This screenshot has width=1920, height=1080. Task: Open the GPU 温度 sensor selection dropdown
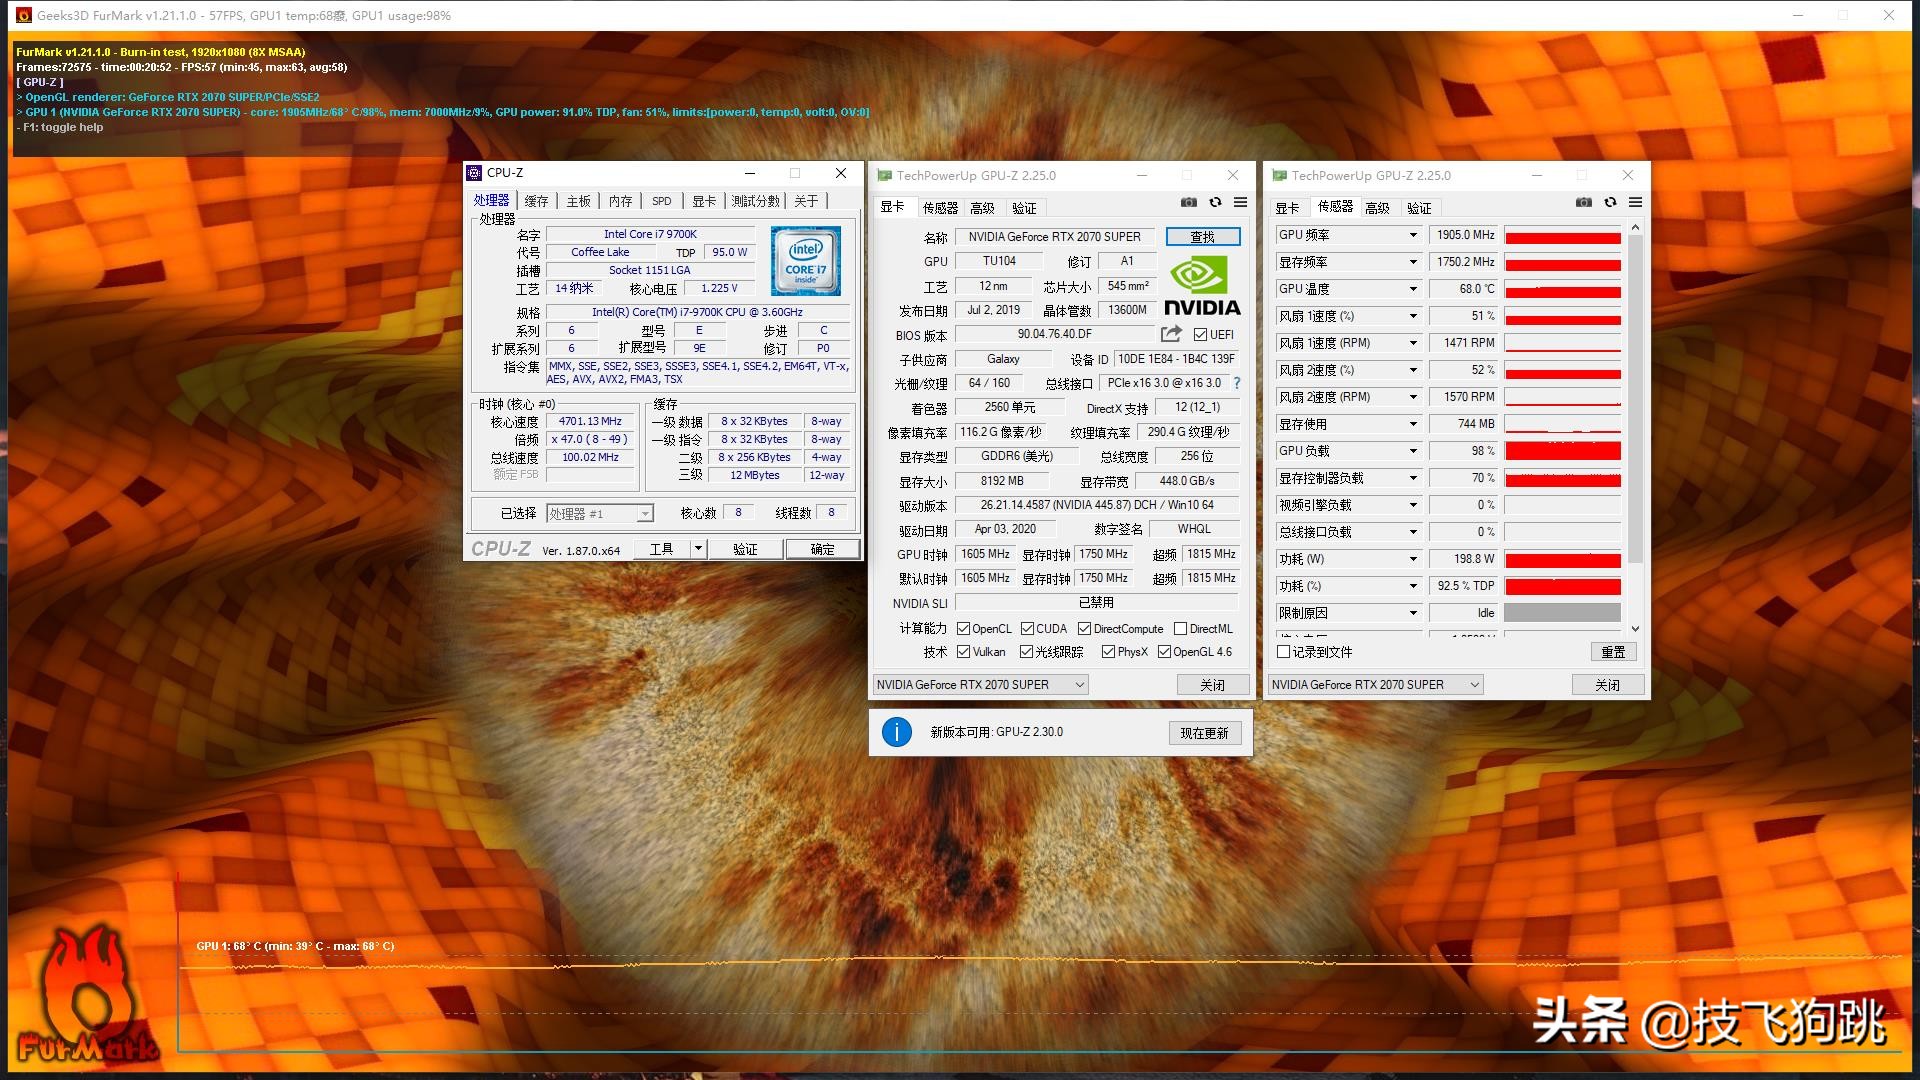pos(1411,288)
